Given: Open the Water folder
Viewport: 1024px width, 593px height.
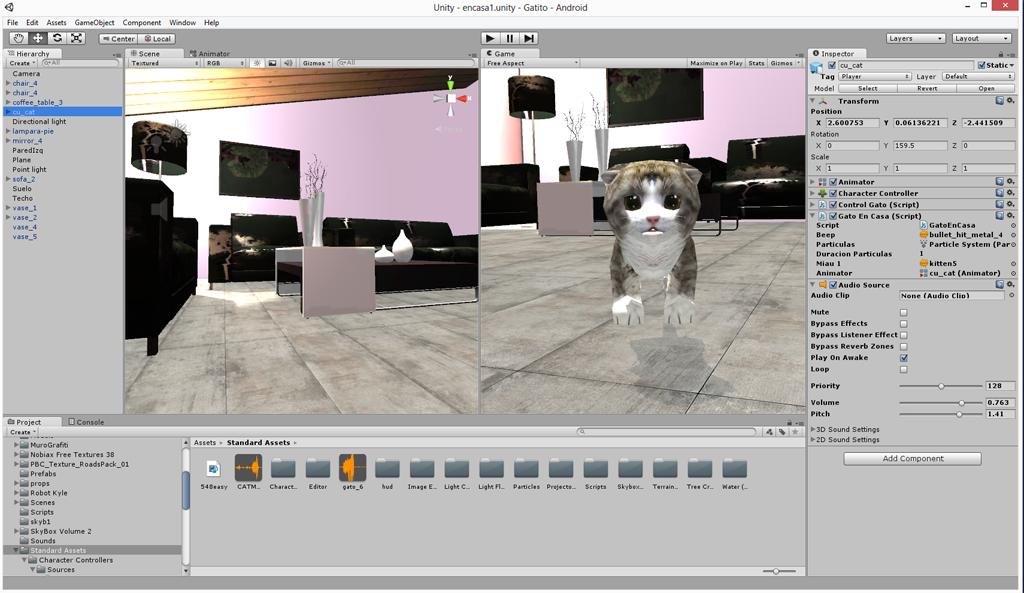Looking at the screenshot, I should pos(735,473).
